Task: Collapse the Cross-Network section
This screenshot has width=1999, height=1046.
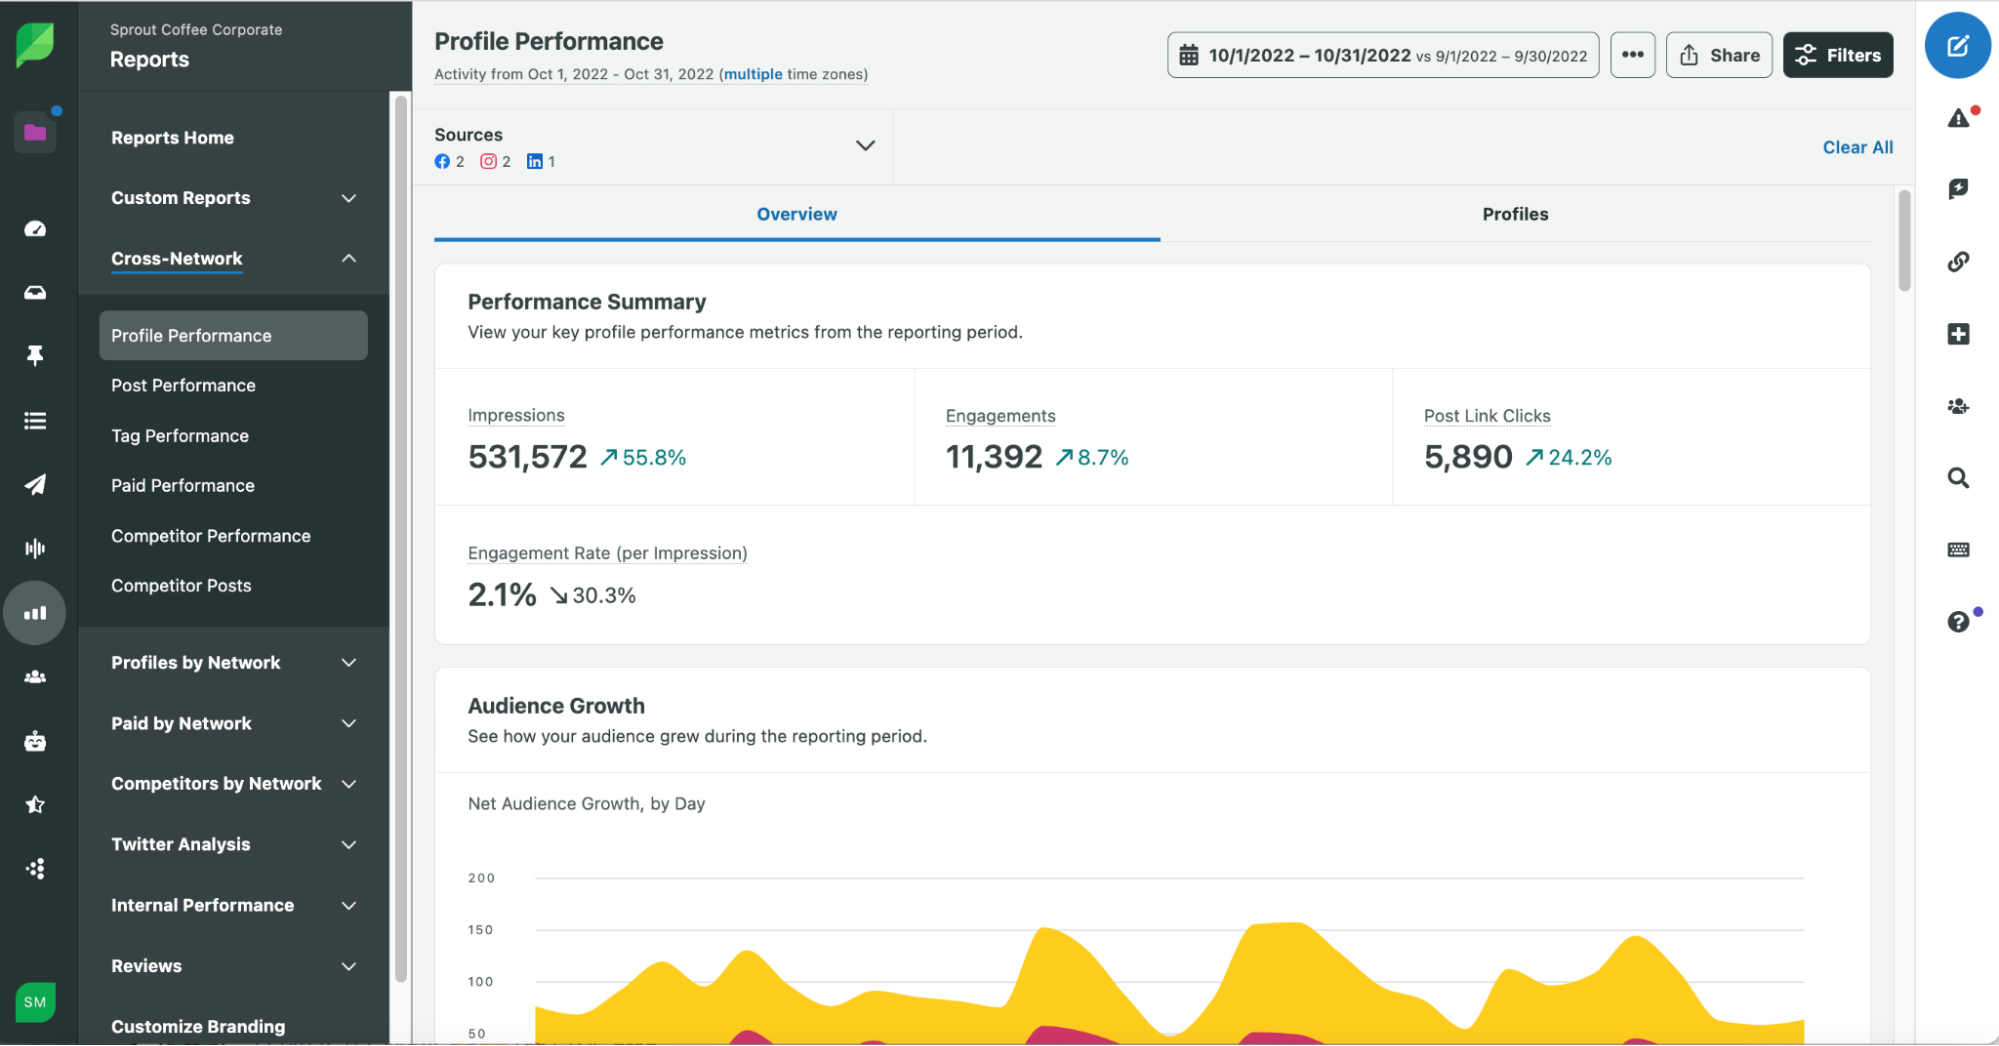Action: 348,258
